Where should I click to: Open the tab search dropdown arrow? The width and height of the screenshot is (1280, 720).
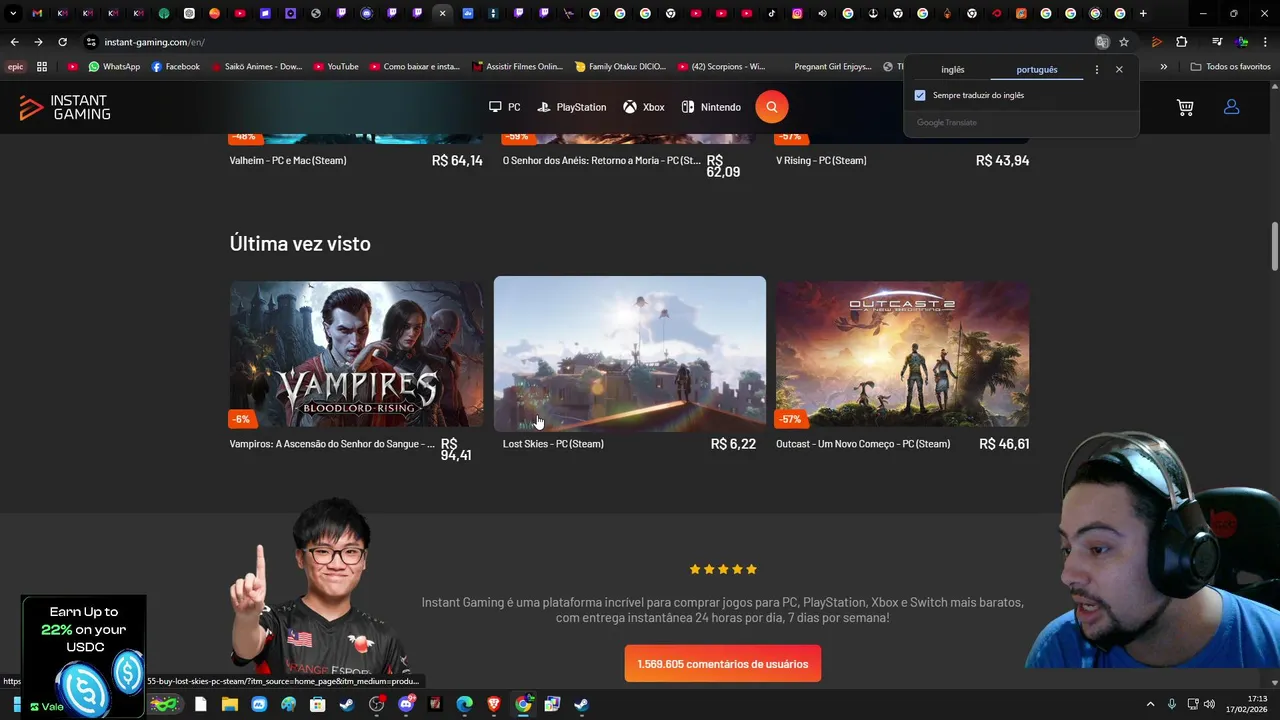pos(13,14)
